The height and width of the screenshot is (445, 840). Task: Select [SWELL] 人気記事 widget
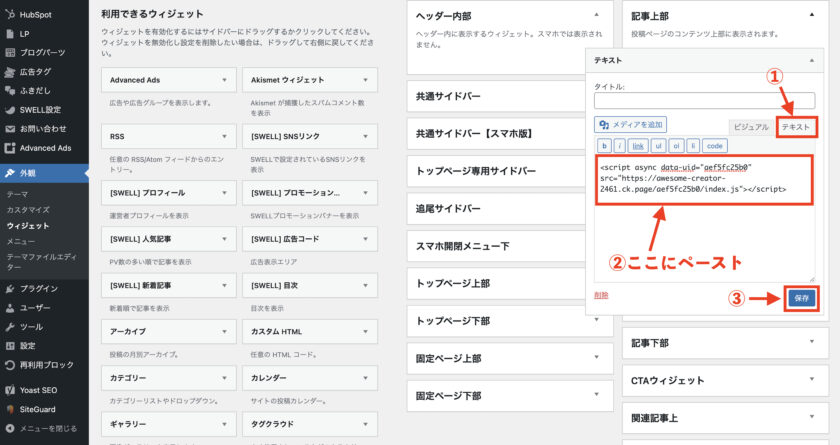coord(169,239)
